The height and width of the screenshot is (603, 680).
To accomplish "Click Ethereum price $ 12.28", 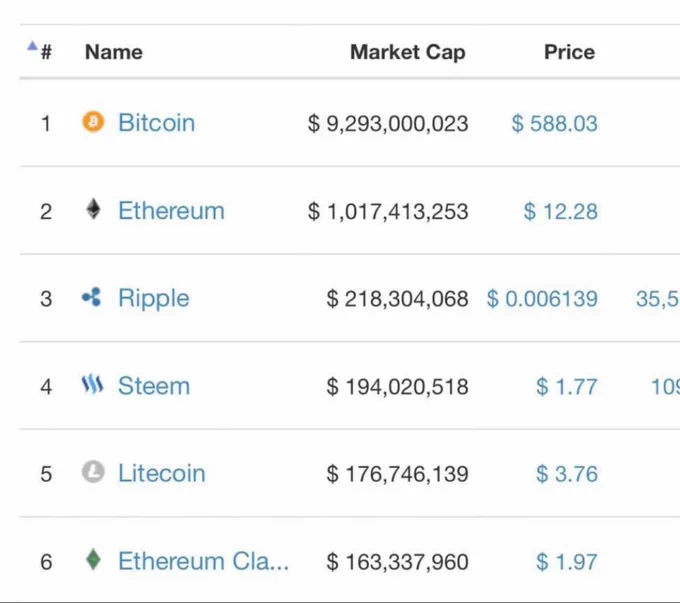I will pos(561,211).
